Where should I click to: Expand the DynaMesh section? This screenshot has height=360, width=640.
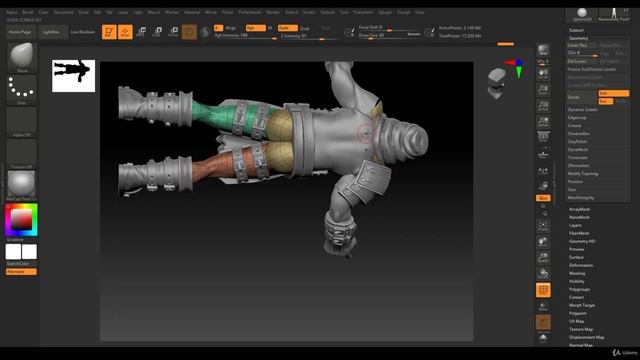tap(578, 149)
